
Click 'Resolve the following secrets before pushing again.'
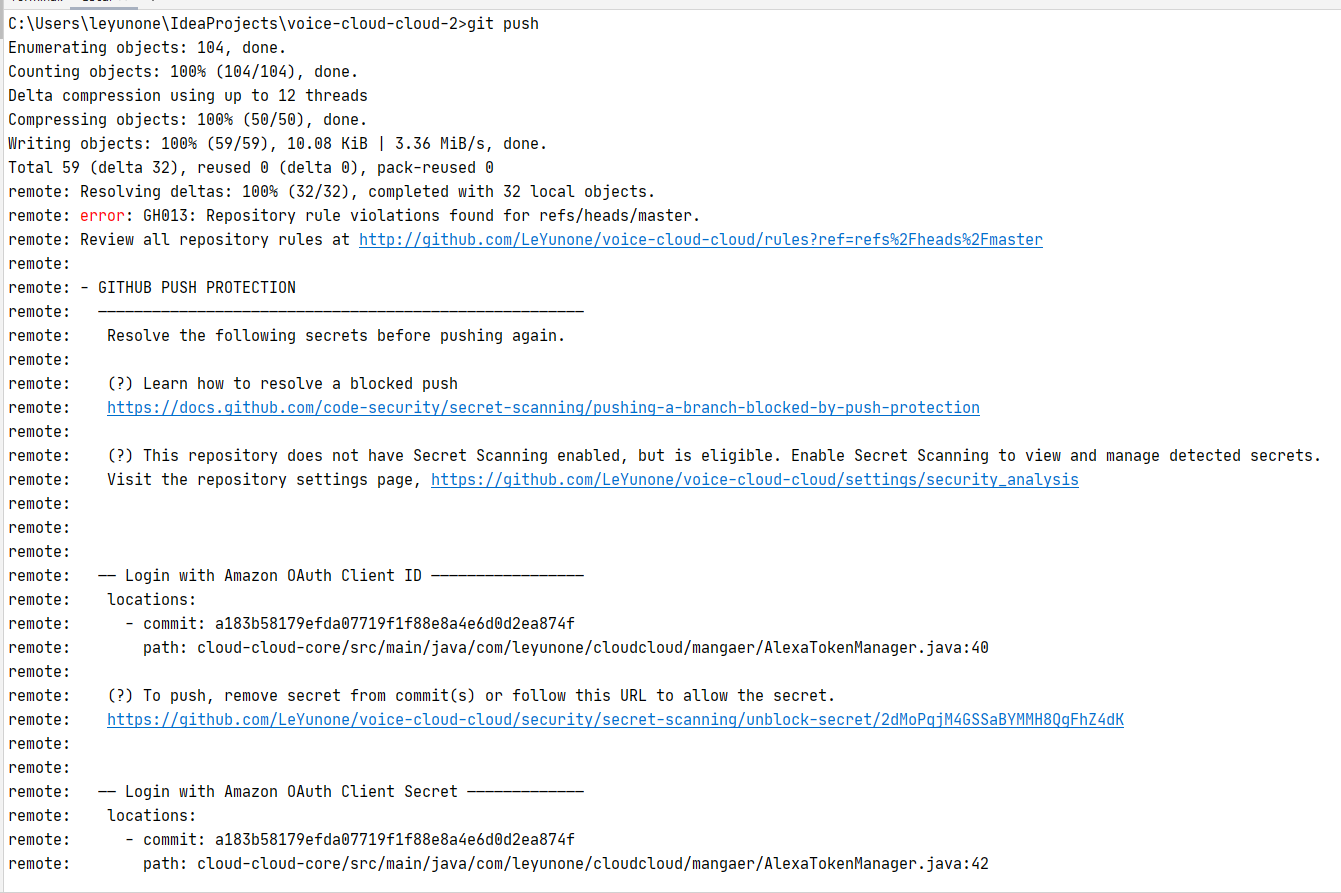pyautogui.click(x=336, y=336)
